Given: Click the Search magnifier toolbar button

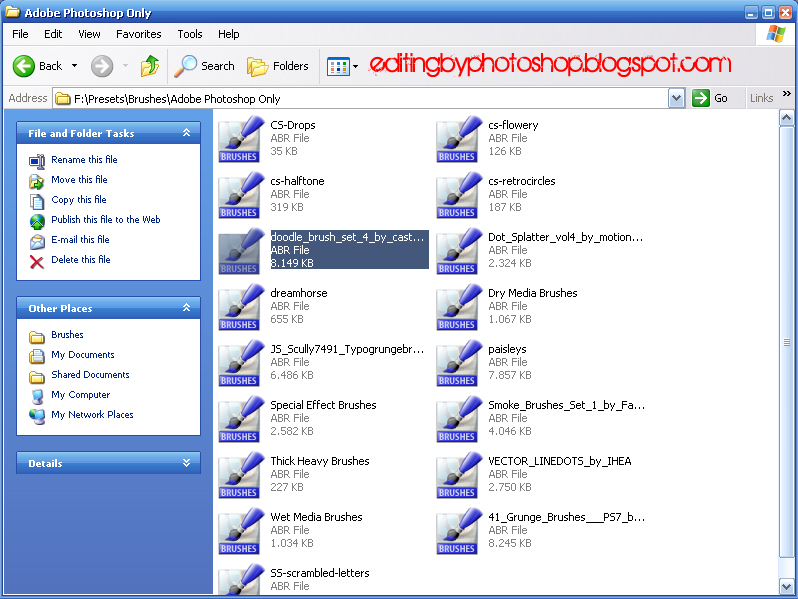Looking at the screenshot, I should click(205, 66).
